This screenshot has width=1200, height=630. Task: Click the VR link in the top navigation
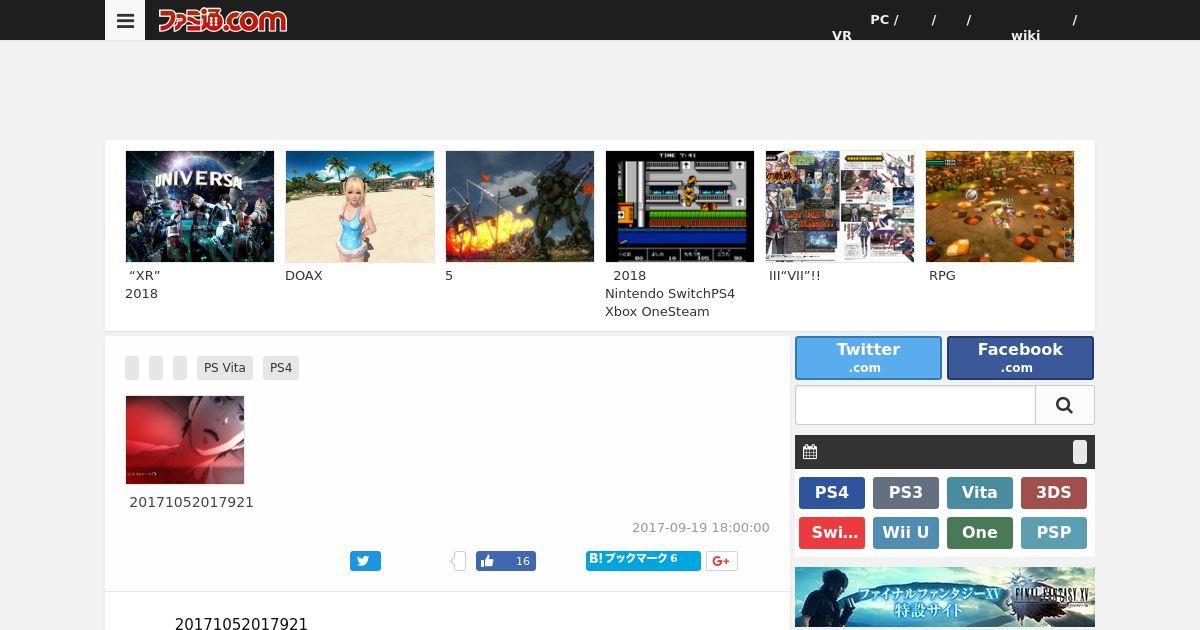pyautogui.click(x=842, y=35)
